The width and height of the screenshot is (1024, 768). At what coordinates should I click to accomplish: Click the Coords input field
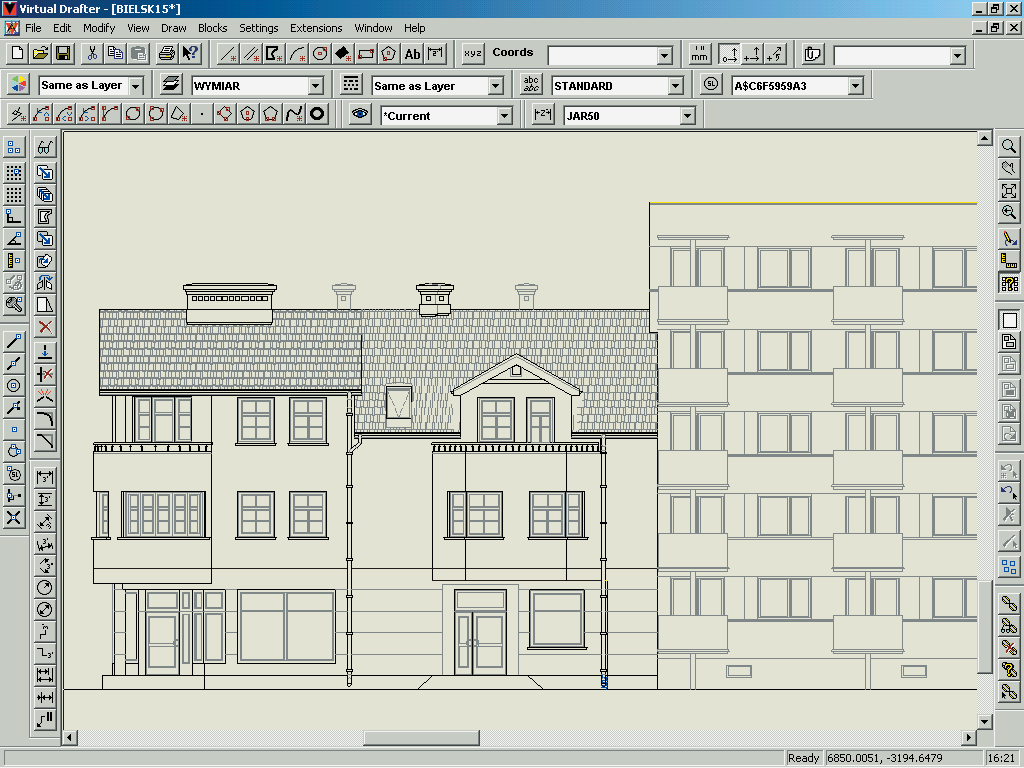602,55
